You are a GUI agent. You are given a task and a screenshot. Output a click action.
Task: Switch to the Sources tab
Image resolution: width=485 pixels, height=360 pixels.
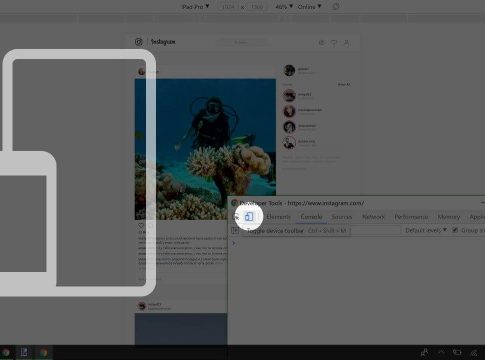342,217
